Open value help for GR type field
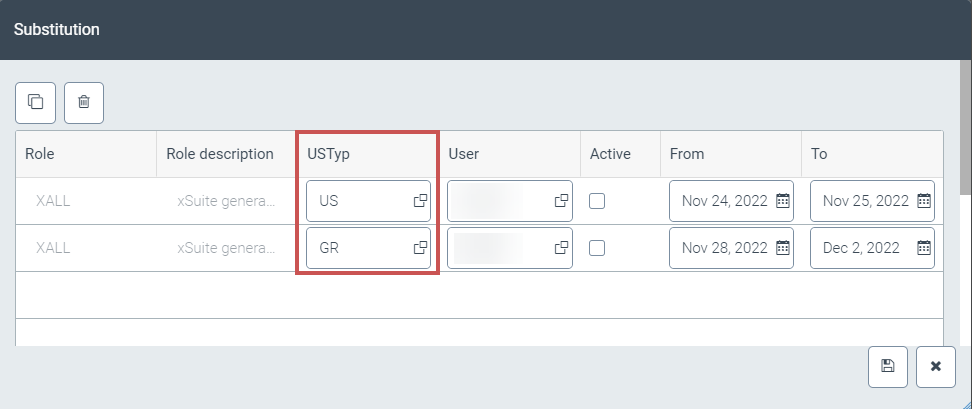This screenshot has height=409, width=972. pos(421,248)
